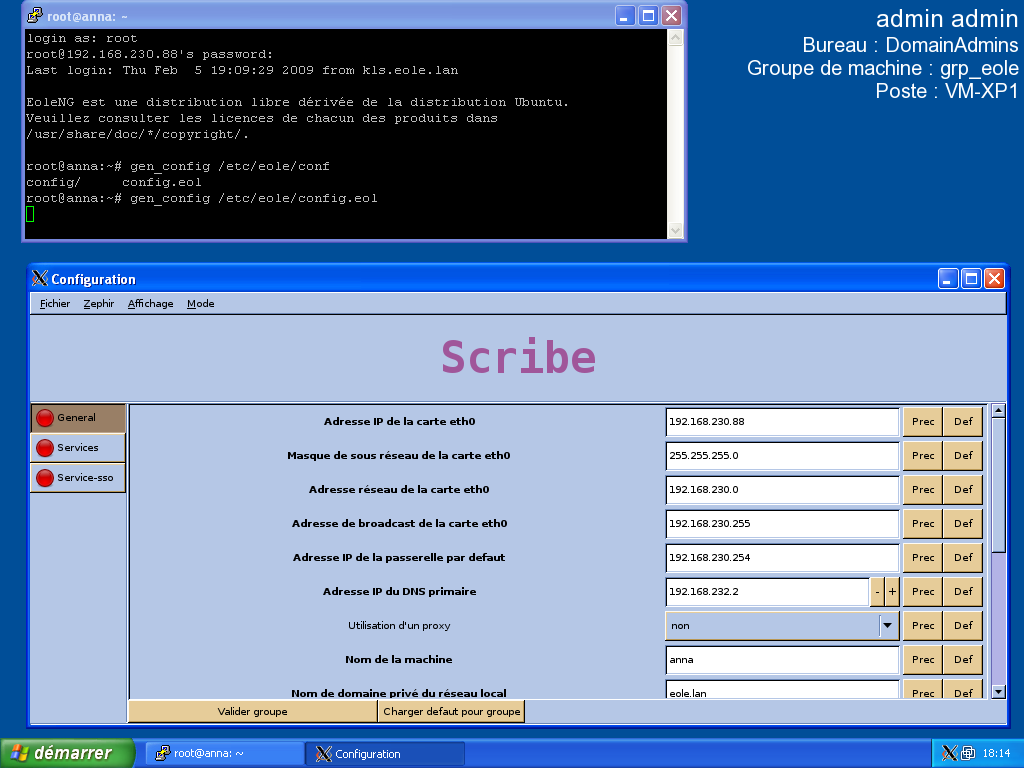Click Charger defaut pour groupe button
Viewport: 1024px width, 768px height.
[451, 711]
